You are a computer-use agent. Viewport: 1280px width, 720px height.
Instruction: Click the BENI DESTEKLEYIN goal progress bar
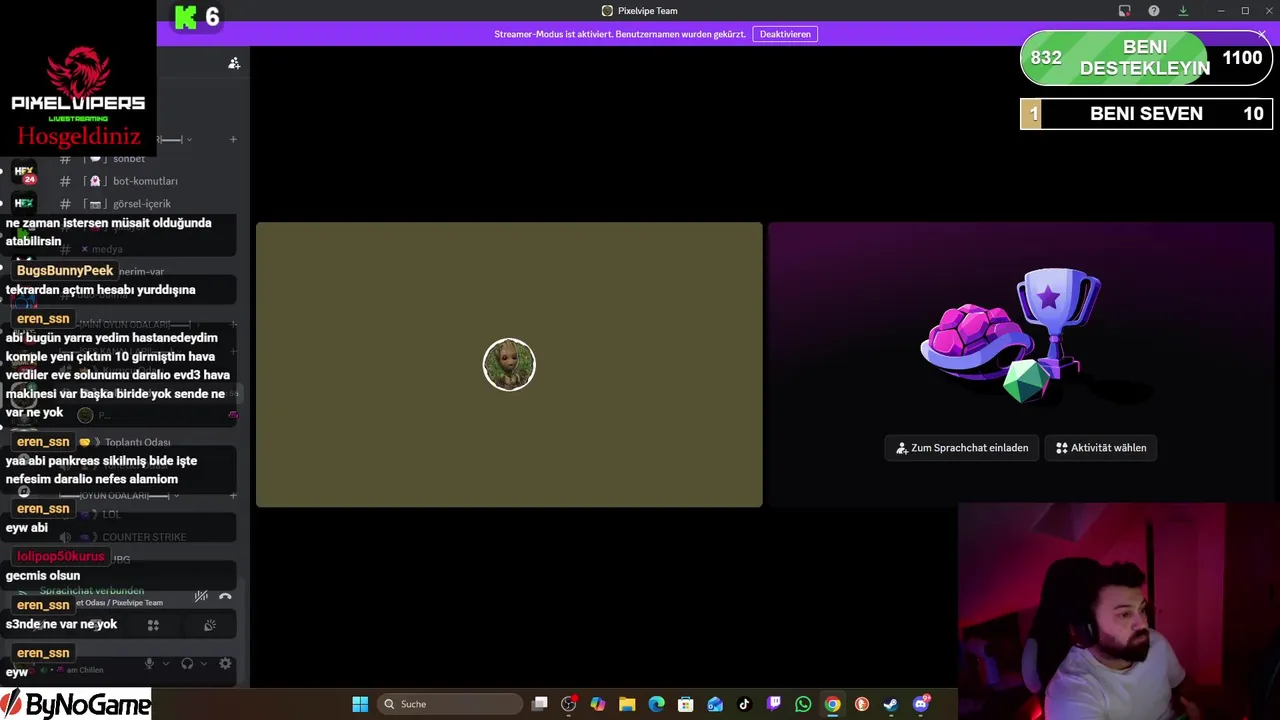tap(1146, 58)
